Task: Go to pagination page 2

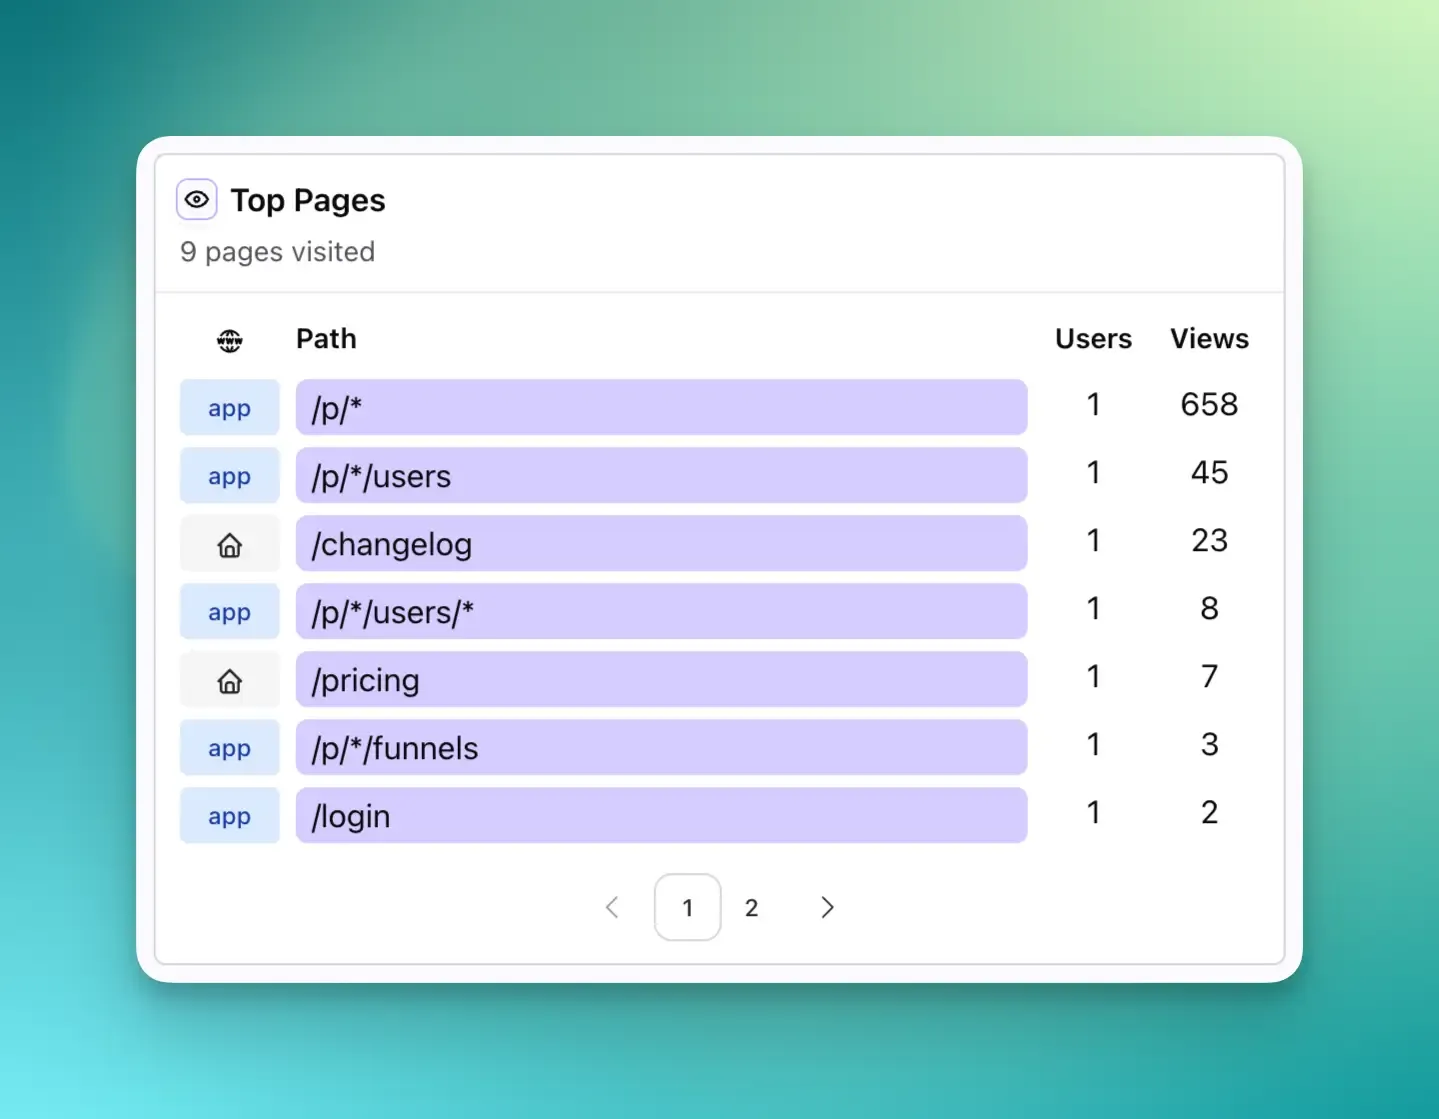Action: 751,907
